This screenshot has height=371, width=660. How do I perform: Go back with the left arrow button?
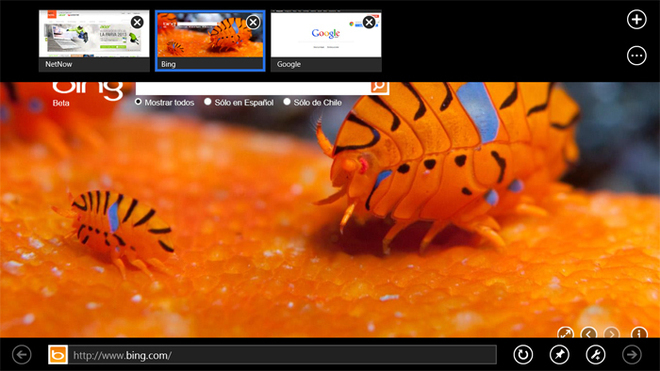(x=22, y=355)
